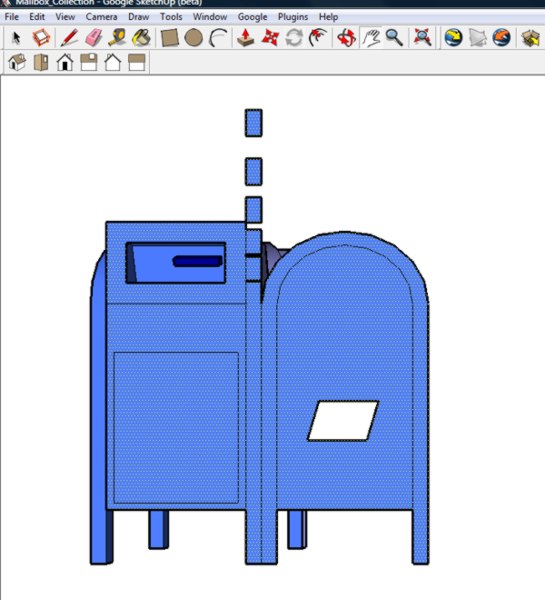Switch to Iso view
The image size is (545, 600).
17,62
